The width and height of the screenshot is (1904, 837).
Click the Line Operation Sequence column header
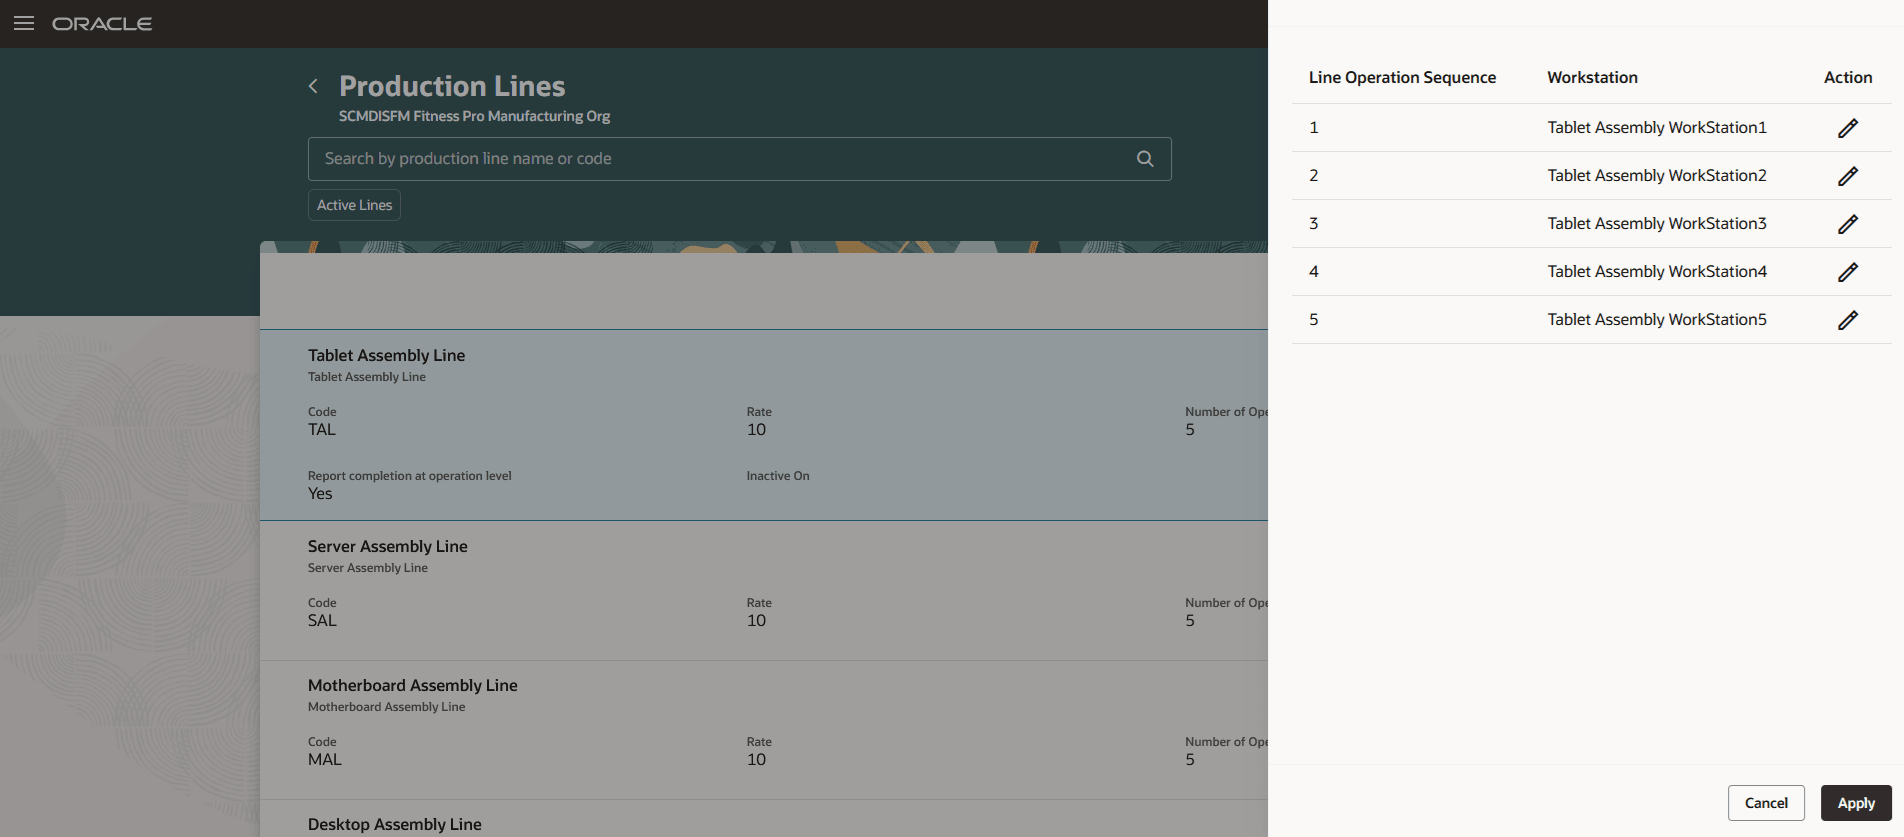1402,77
